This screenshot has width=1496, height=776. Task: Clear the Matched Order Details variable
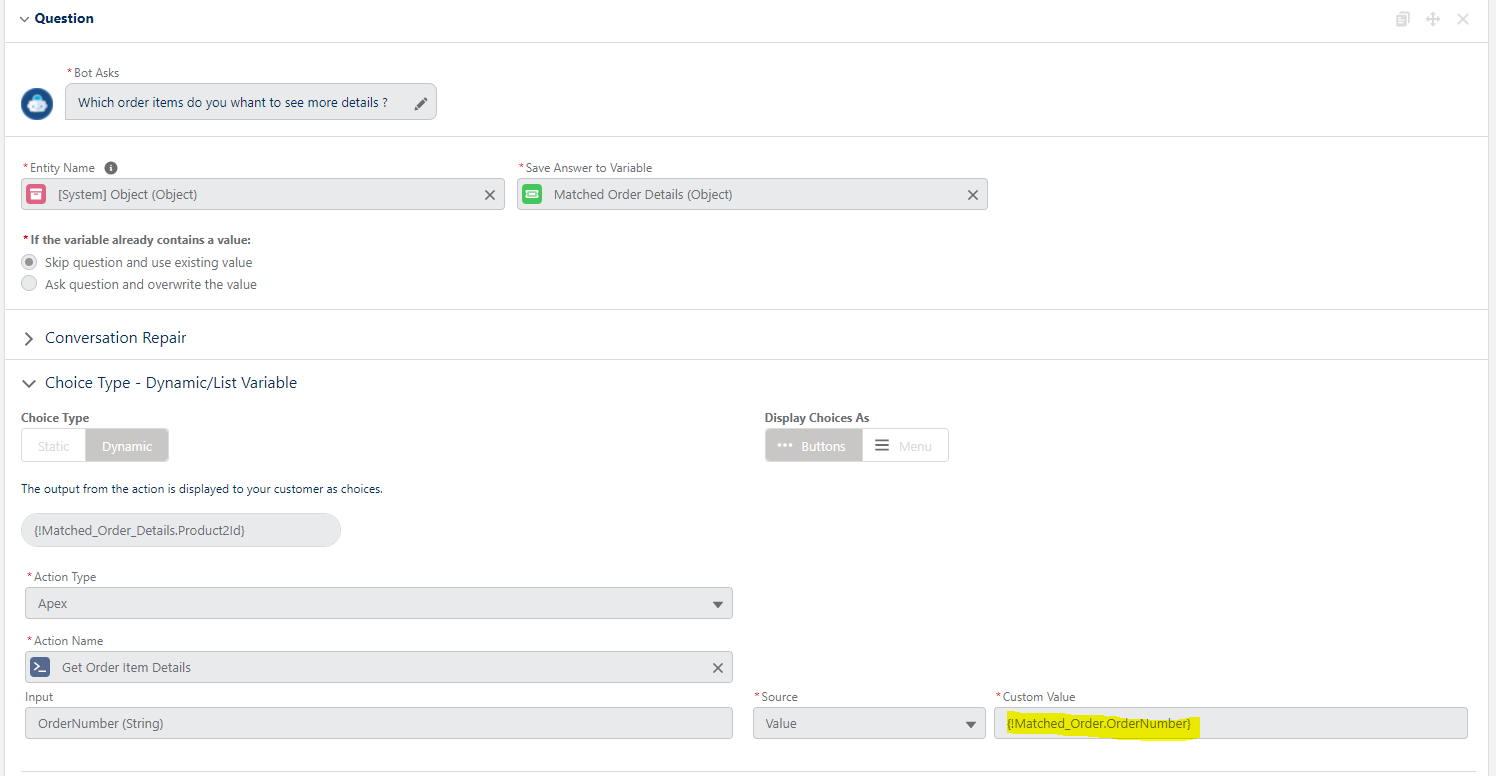pos(972,195)
